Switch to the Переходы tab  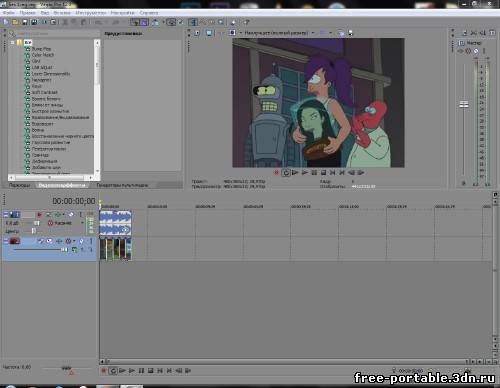[20, 185]
